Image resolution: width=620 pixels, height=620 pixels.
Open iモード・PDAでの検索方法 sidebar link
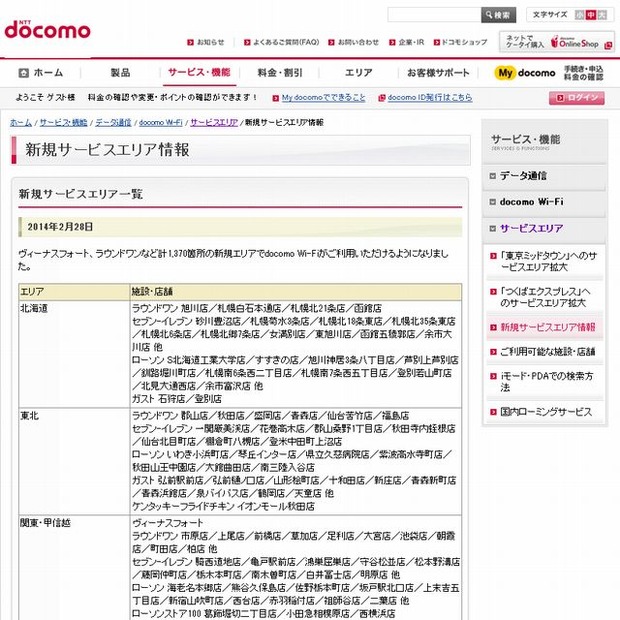[546, 382]
